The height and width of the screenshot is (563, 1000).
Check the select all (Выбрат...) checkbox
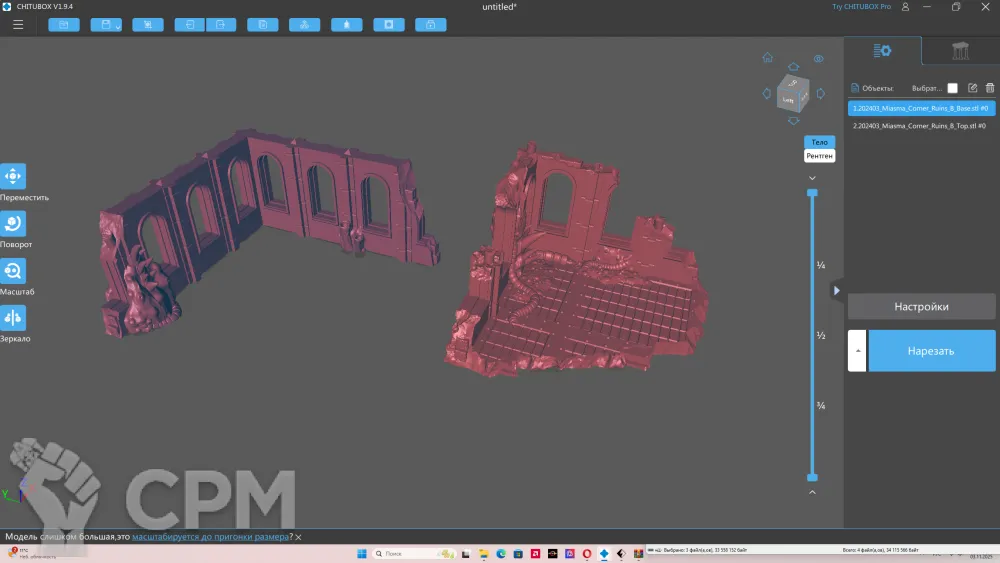pos(952,88)
